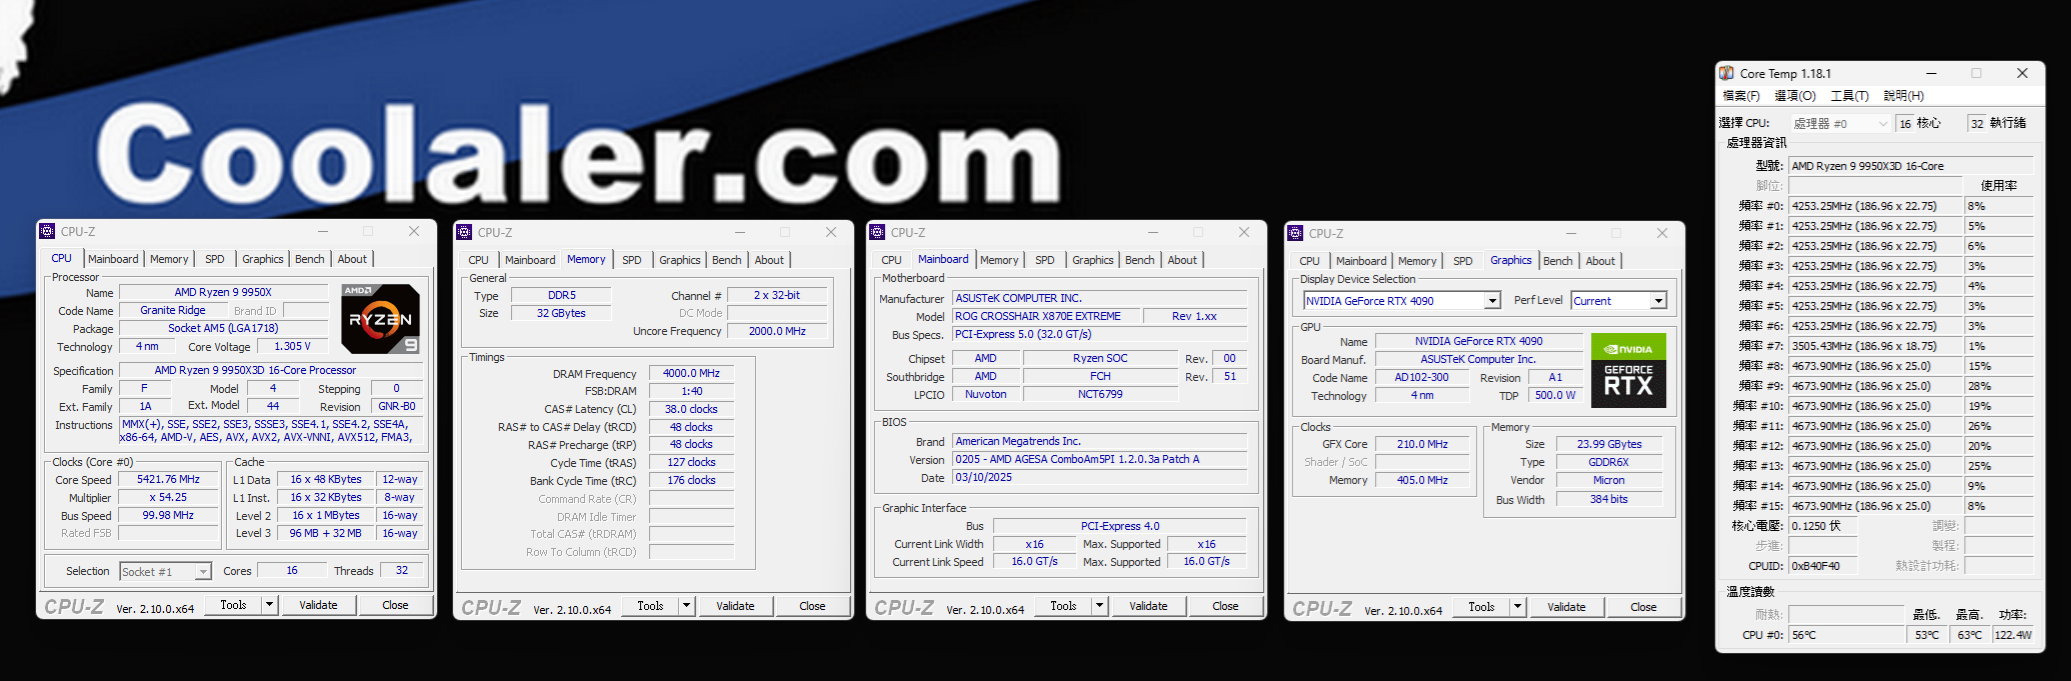2071x681 pixels.
Task: Open the Mainboard tab in the GPU CPU-Z window
Action: point(1361,261)
